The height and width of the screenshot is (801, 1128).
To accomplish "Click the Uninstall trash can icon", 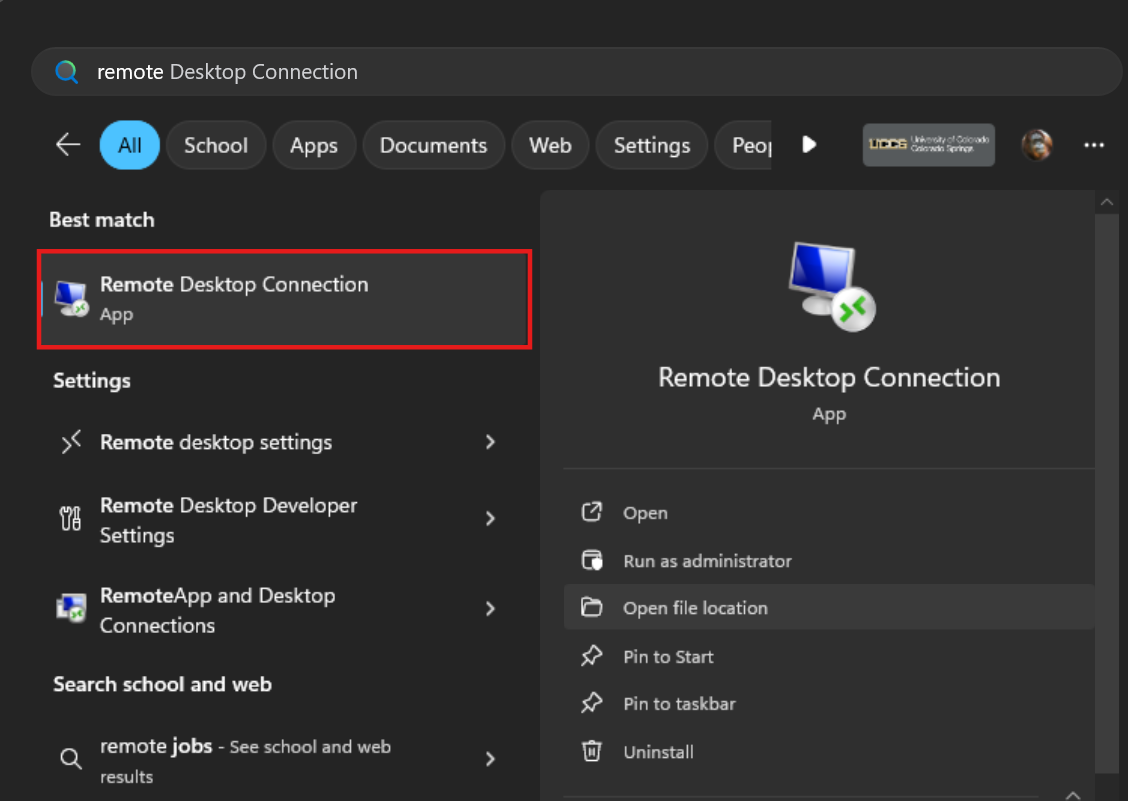I will [x=591, y=751].
